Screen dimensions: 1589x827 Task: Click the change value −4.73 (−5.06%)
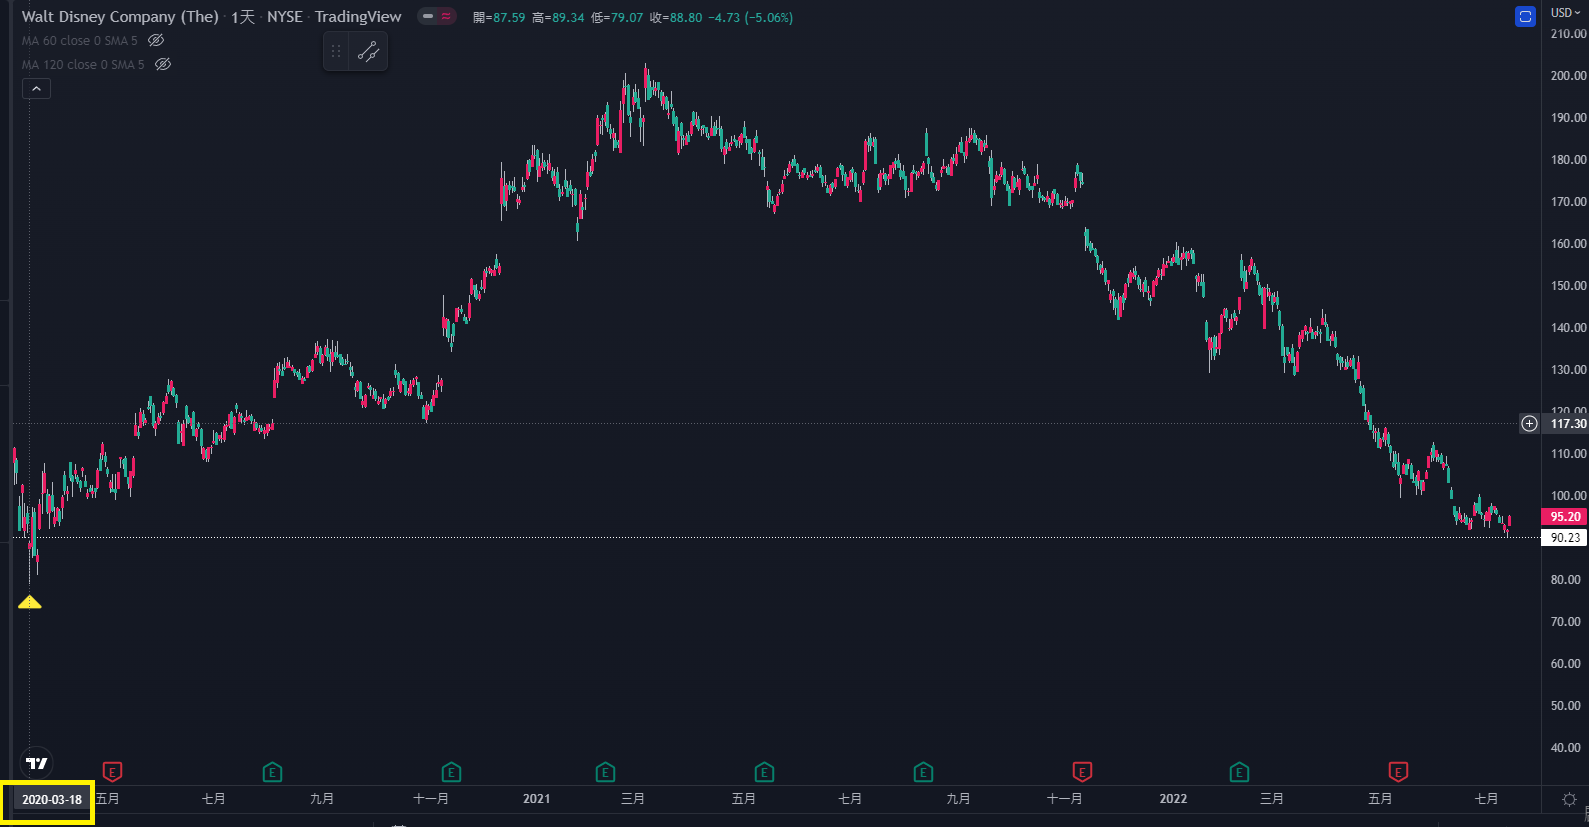point(750,17)
